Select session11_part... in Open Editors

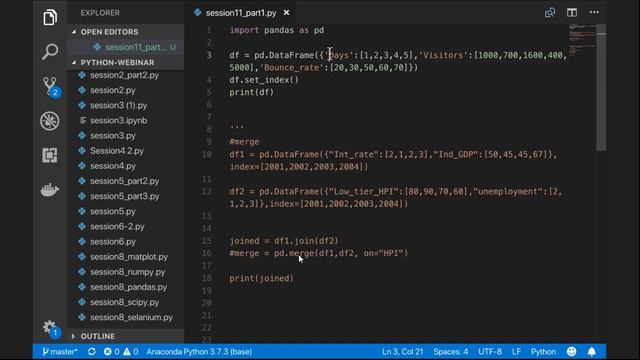click(126, 47)
